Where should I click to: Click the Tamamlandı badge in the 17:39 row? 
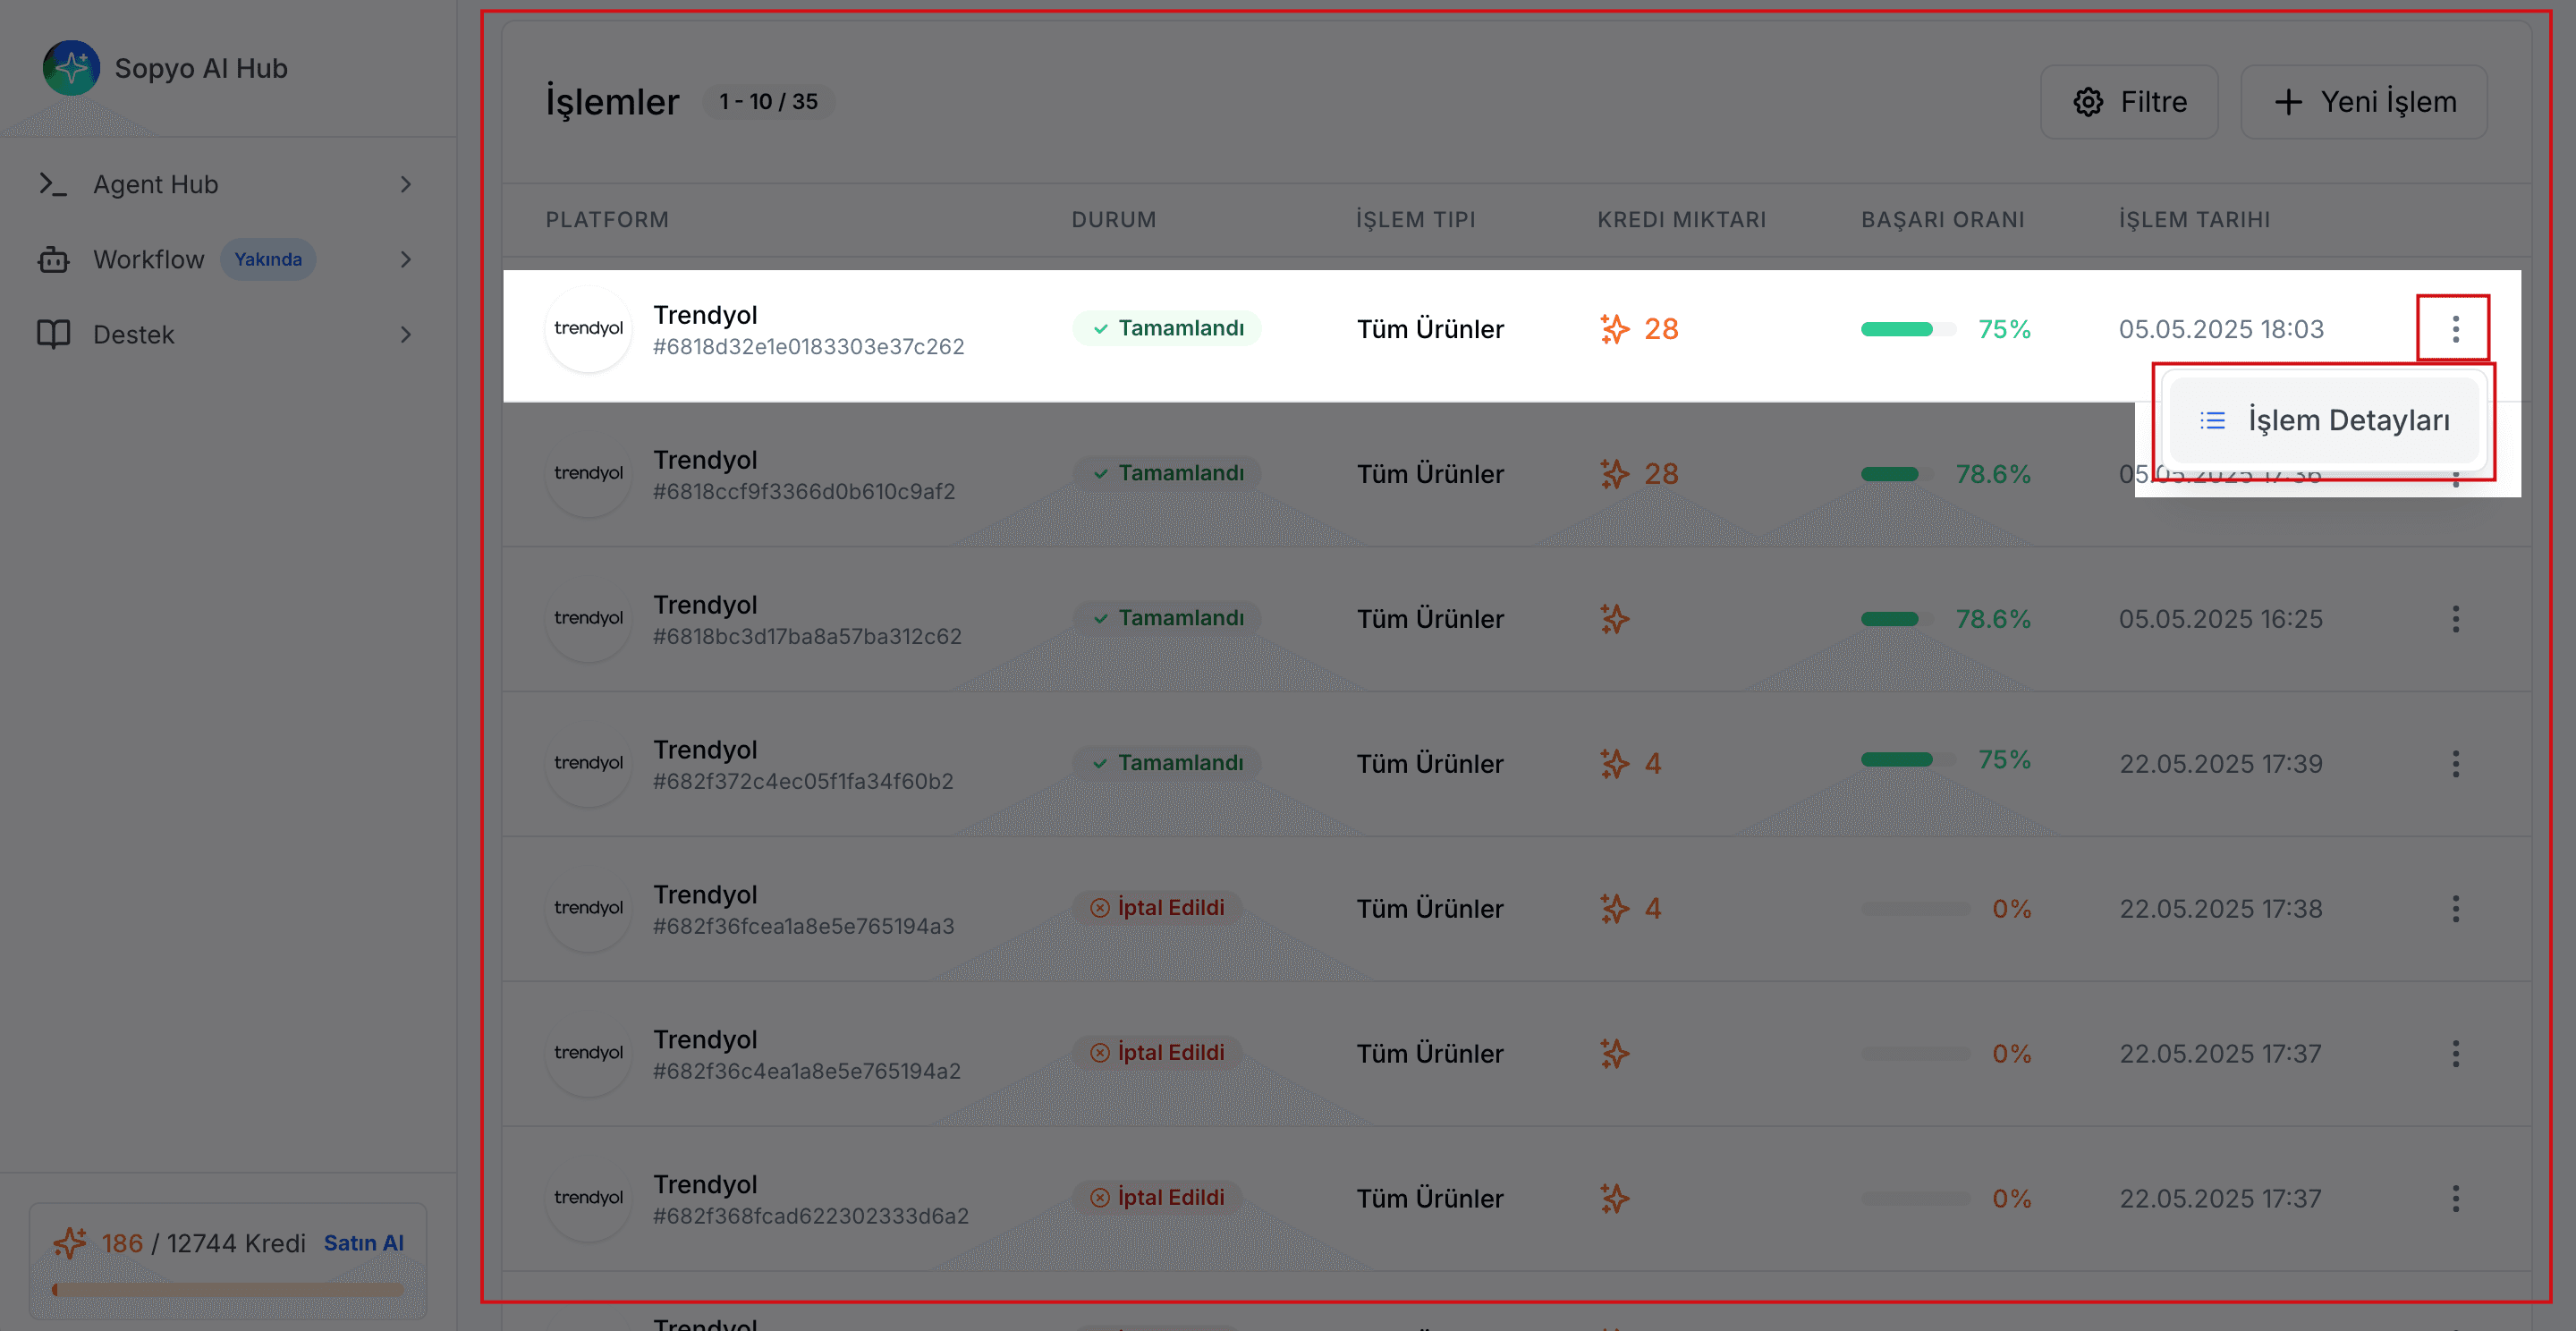point(1167,763)
